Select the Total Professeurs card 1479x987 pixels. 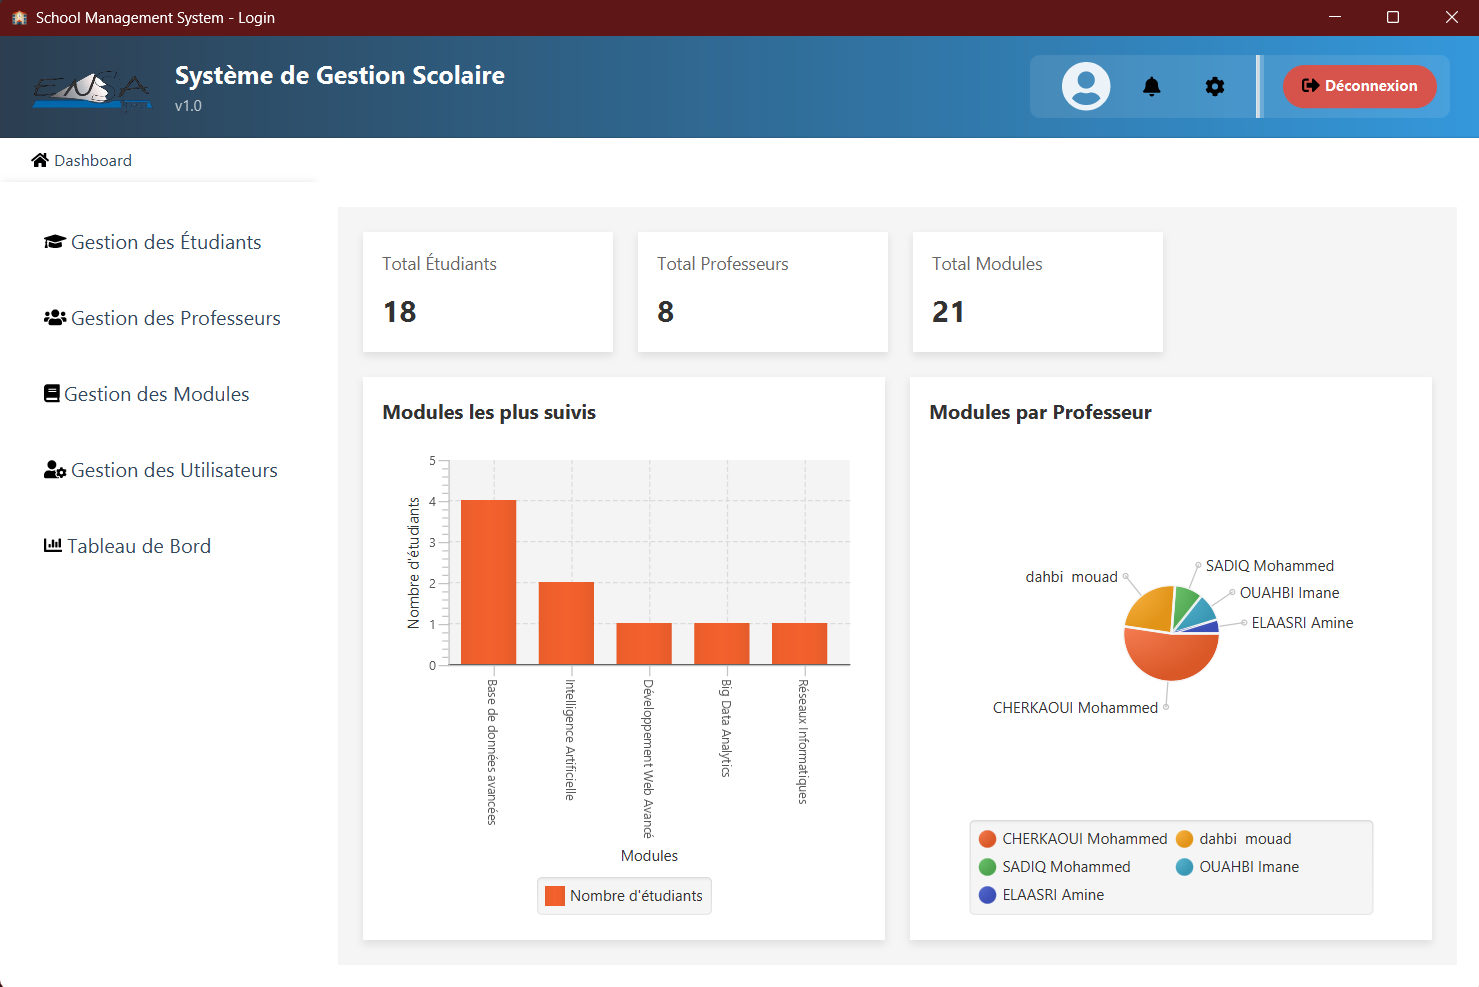point(763,292)
